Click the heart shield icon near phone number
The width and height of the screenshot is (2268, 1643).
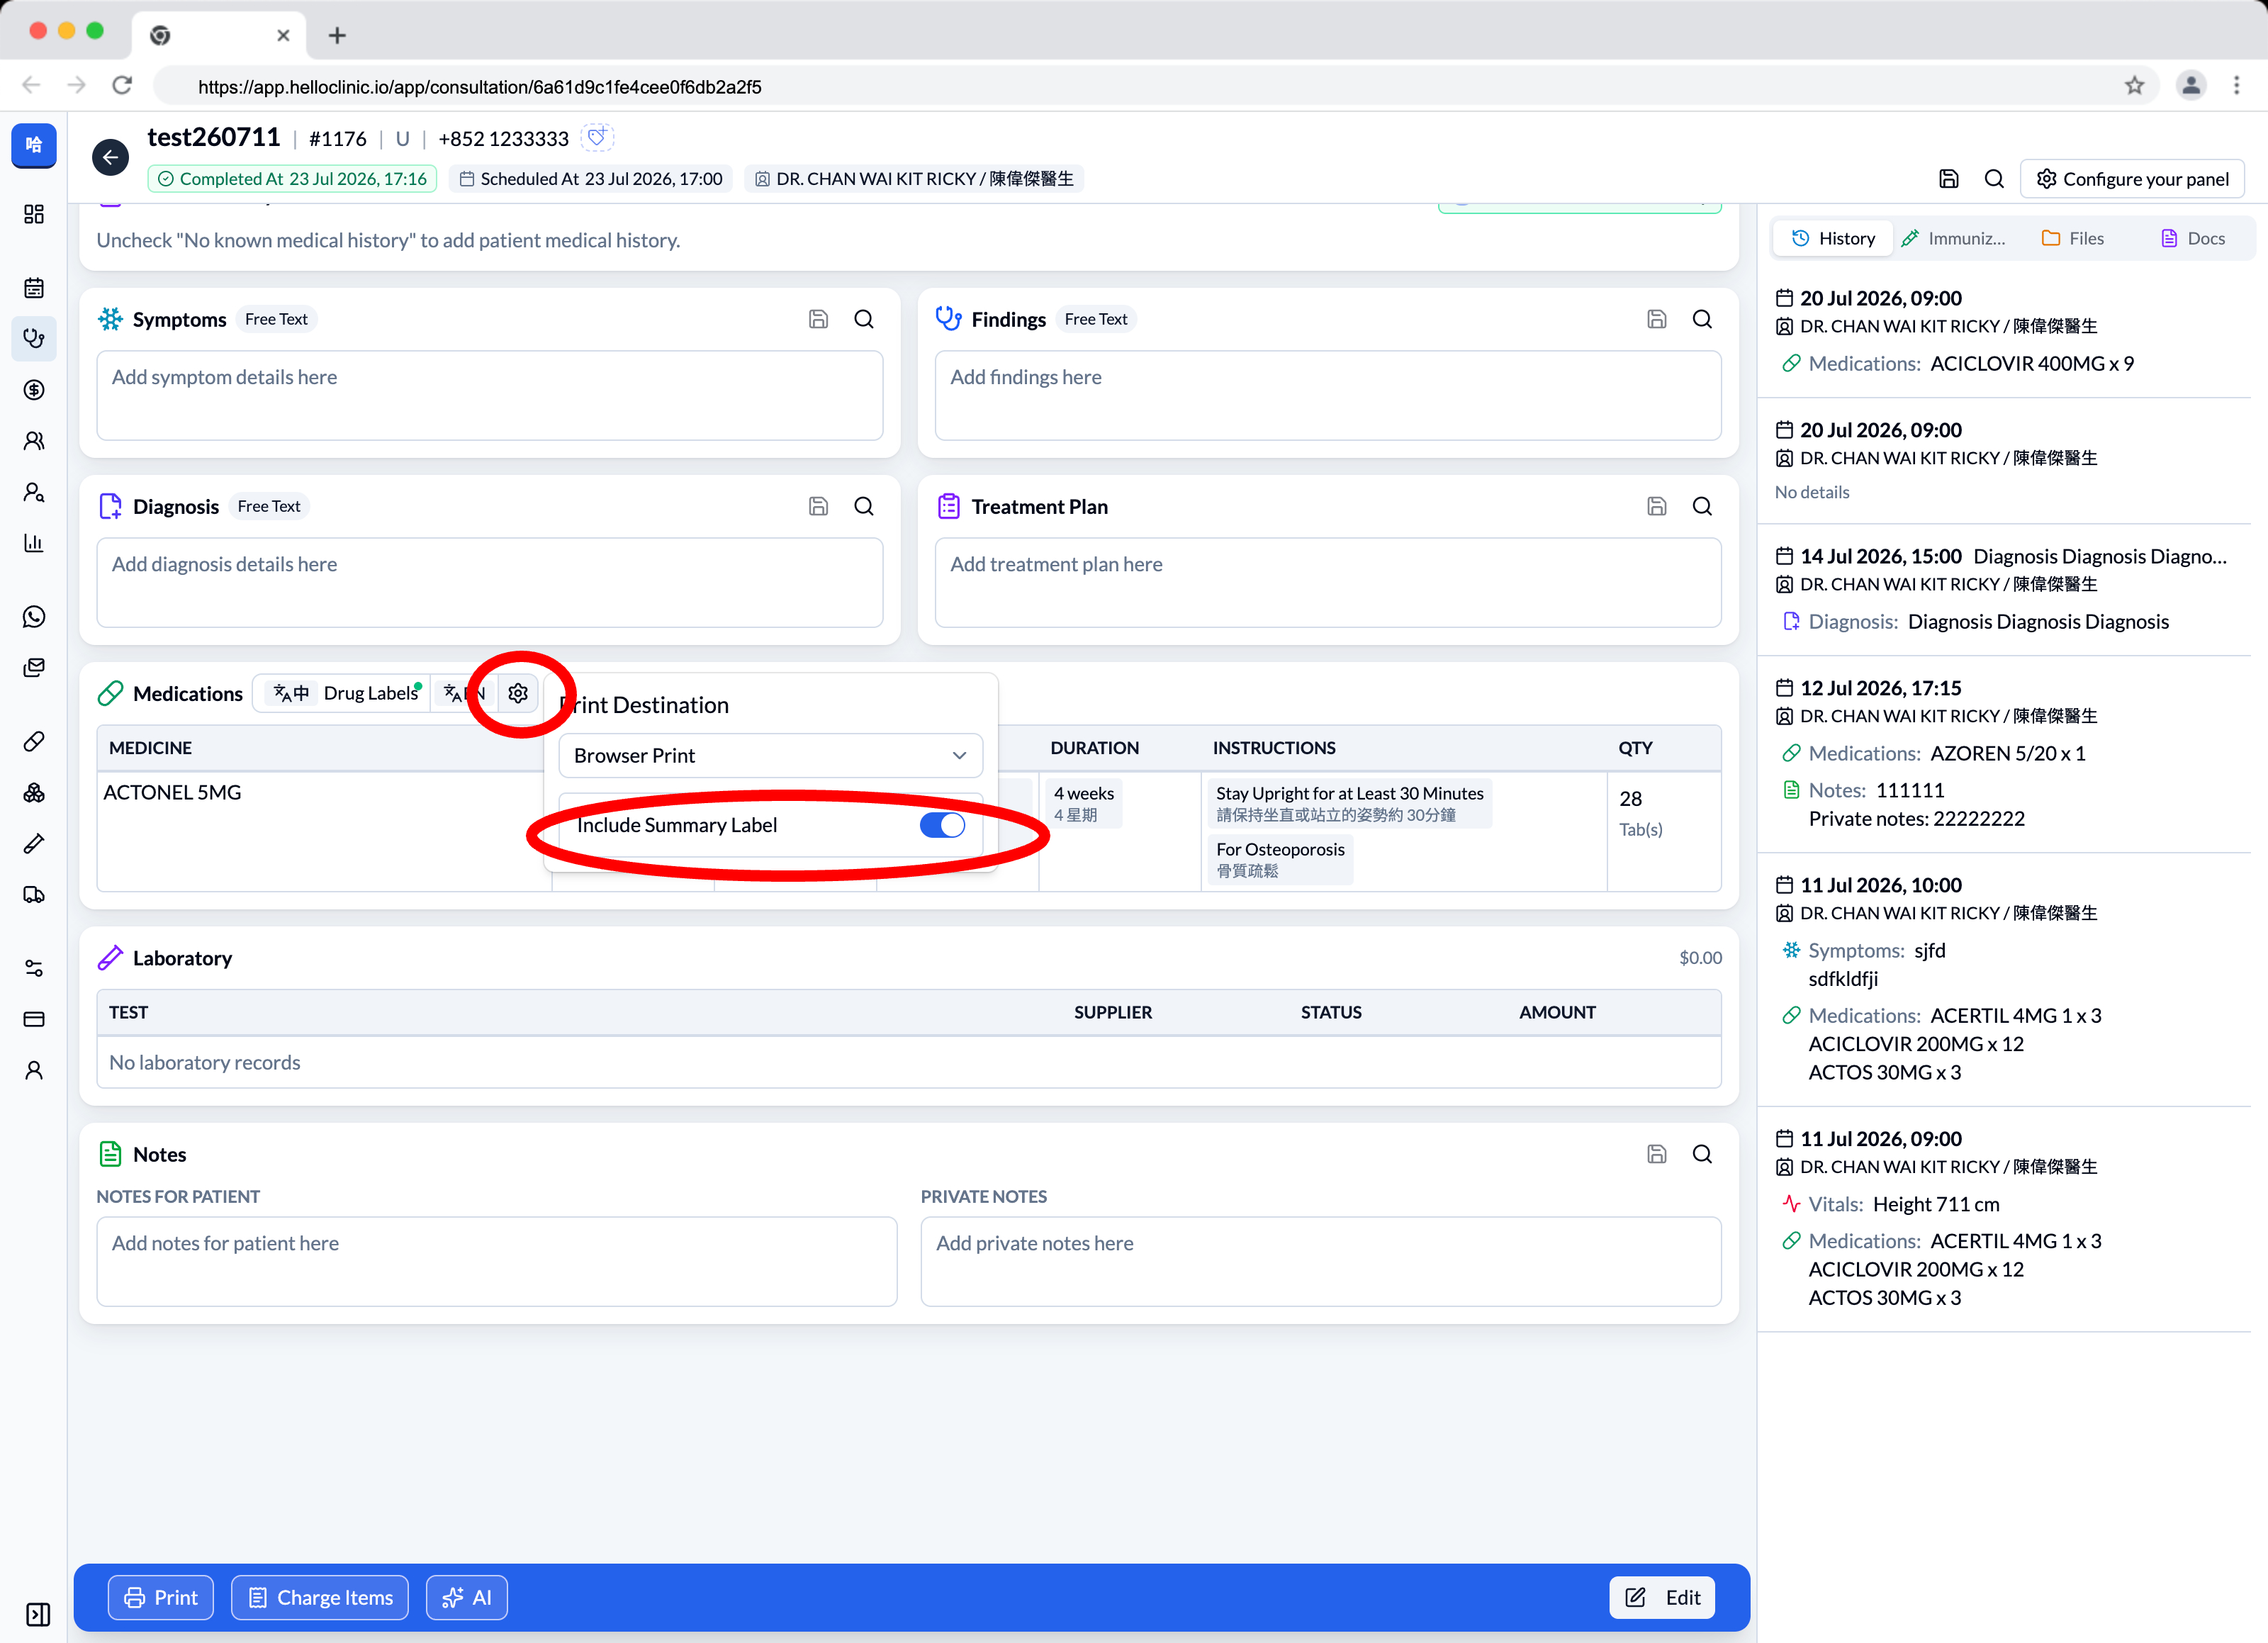coord(597,137)
